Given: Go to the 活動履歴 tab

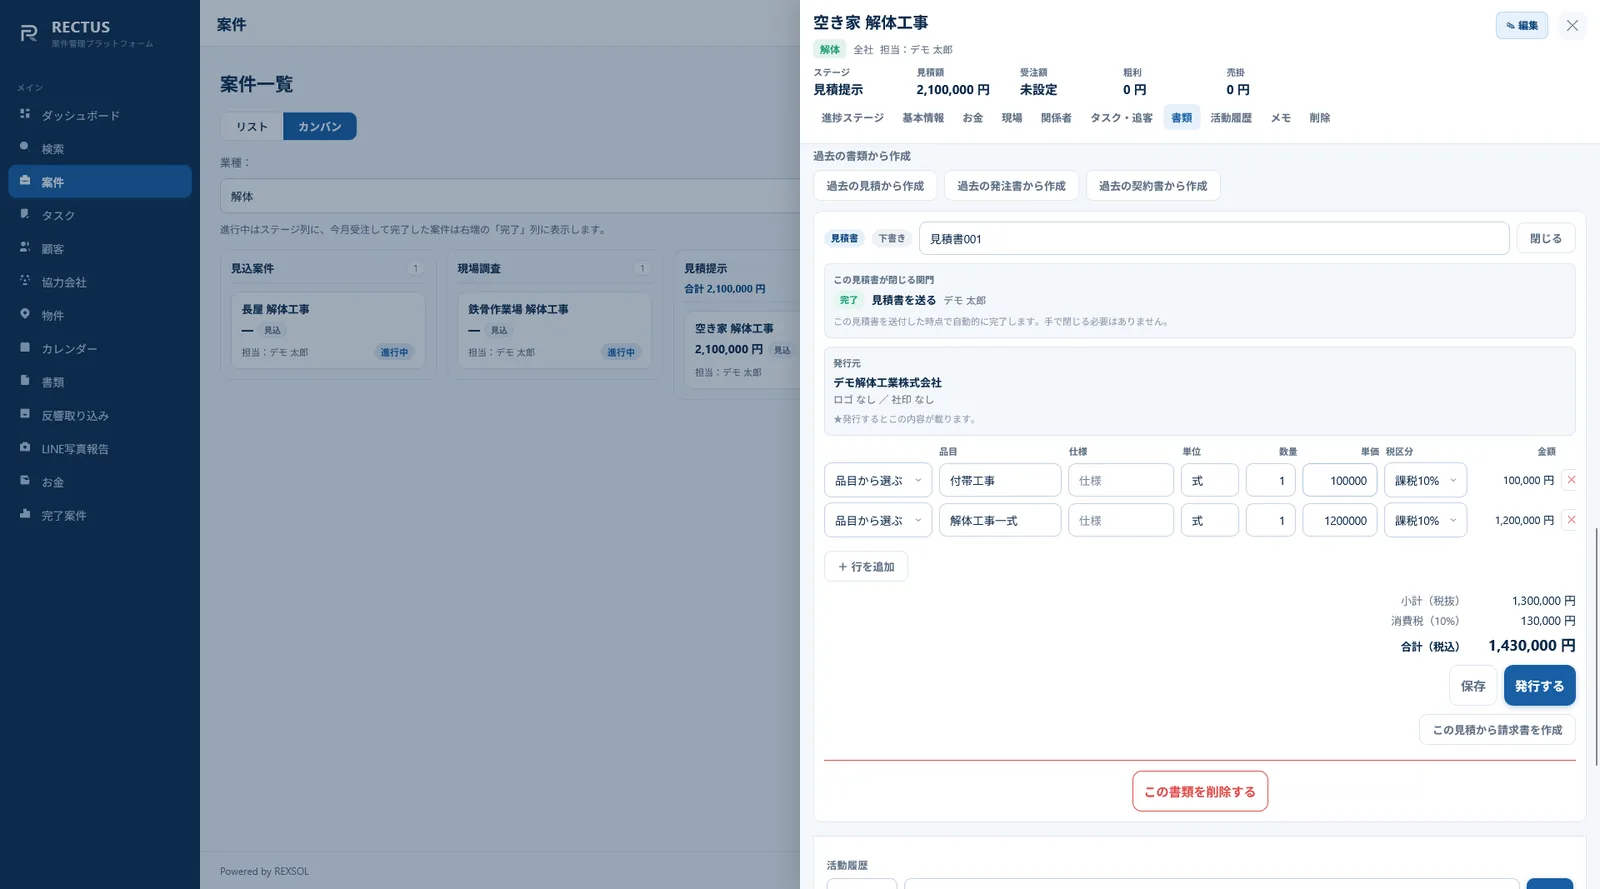Looking at the screenshot, I should point(1231,118).
